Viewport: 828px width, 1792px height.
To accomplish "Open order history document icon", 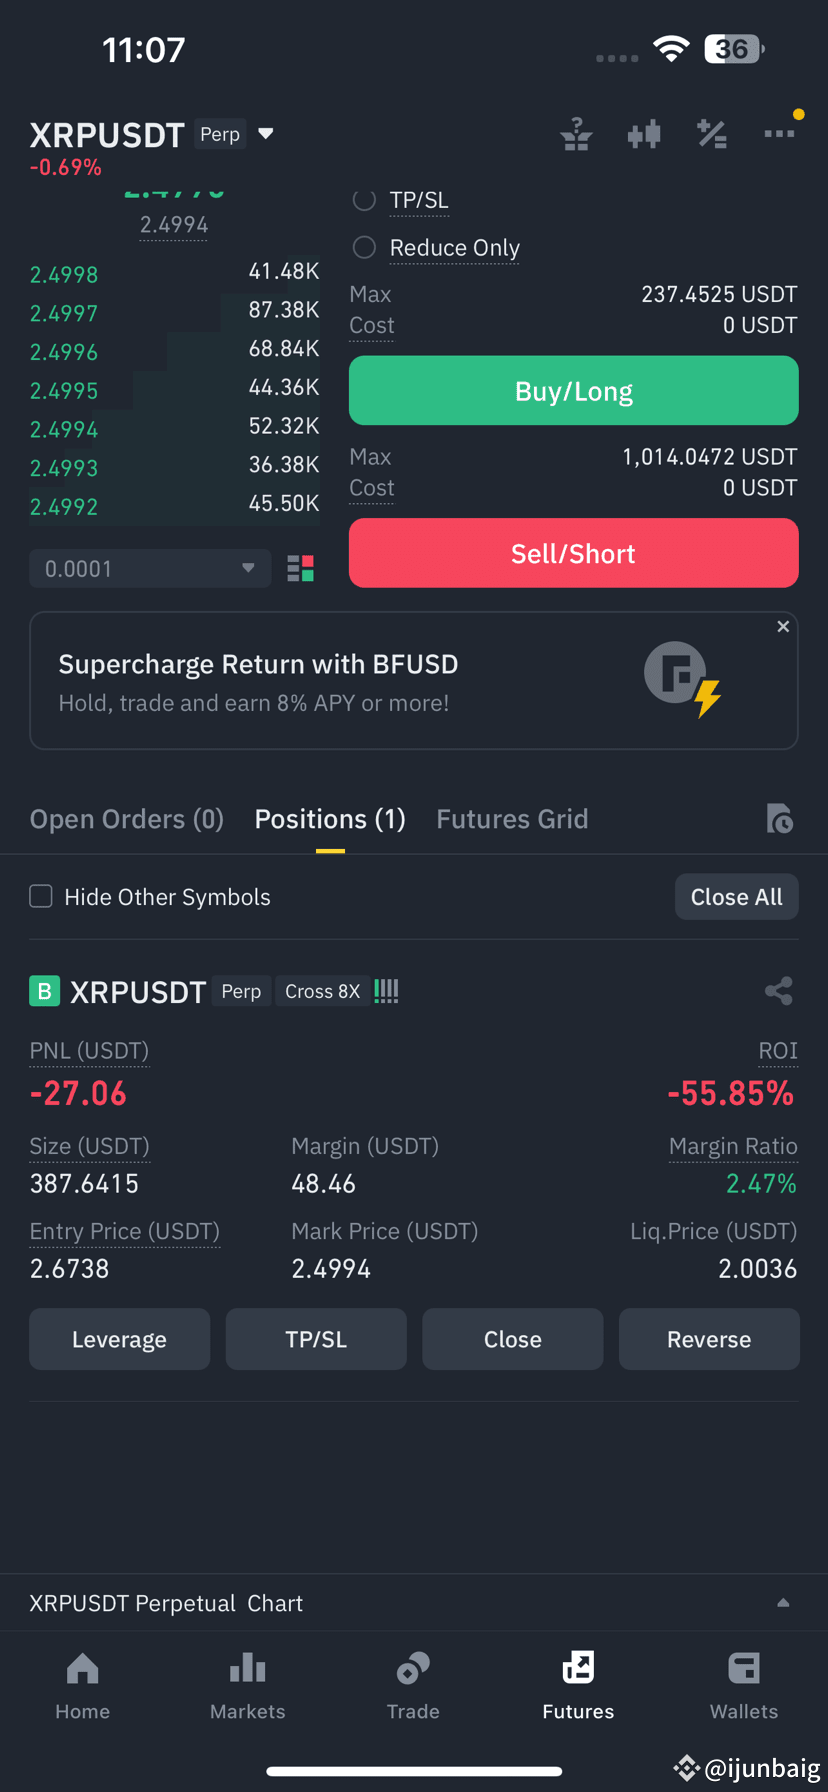I will point(780,818).
